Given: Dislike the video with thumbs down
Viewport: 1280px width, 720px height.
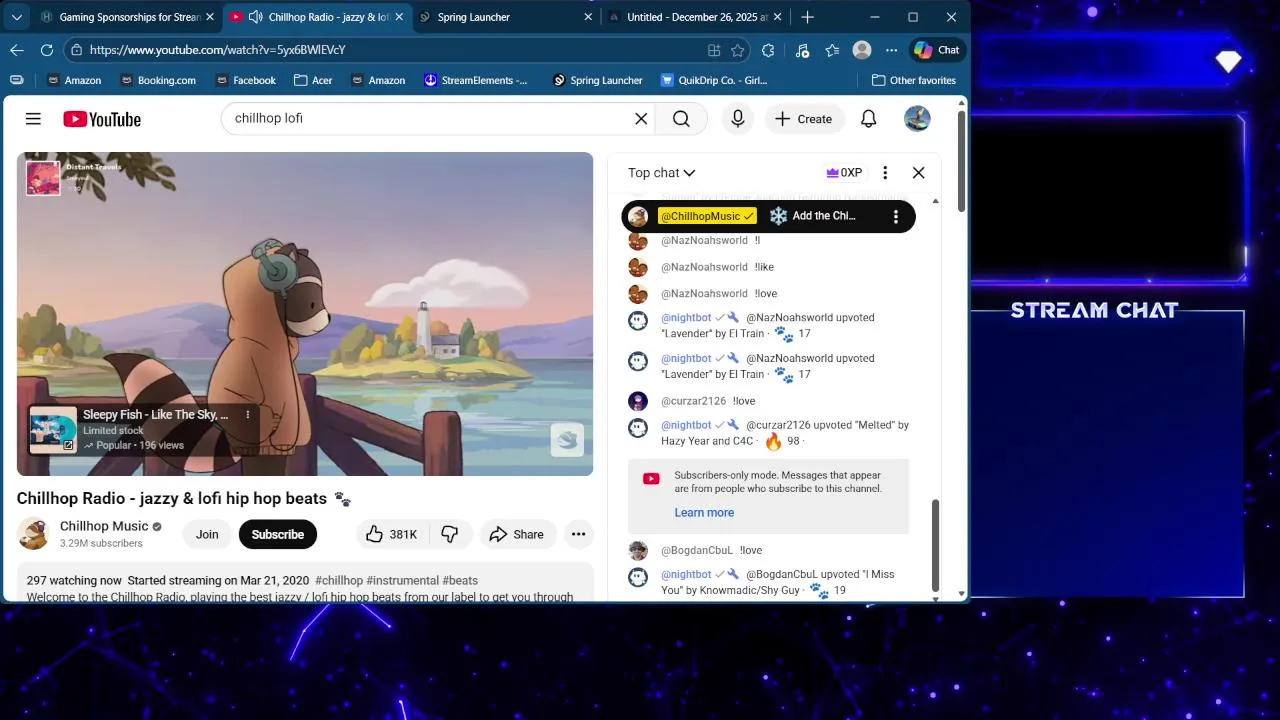Looking at the screenshot, I should pos(450,534).
